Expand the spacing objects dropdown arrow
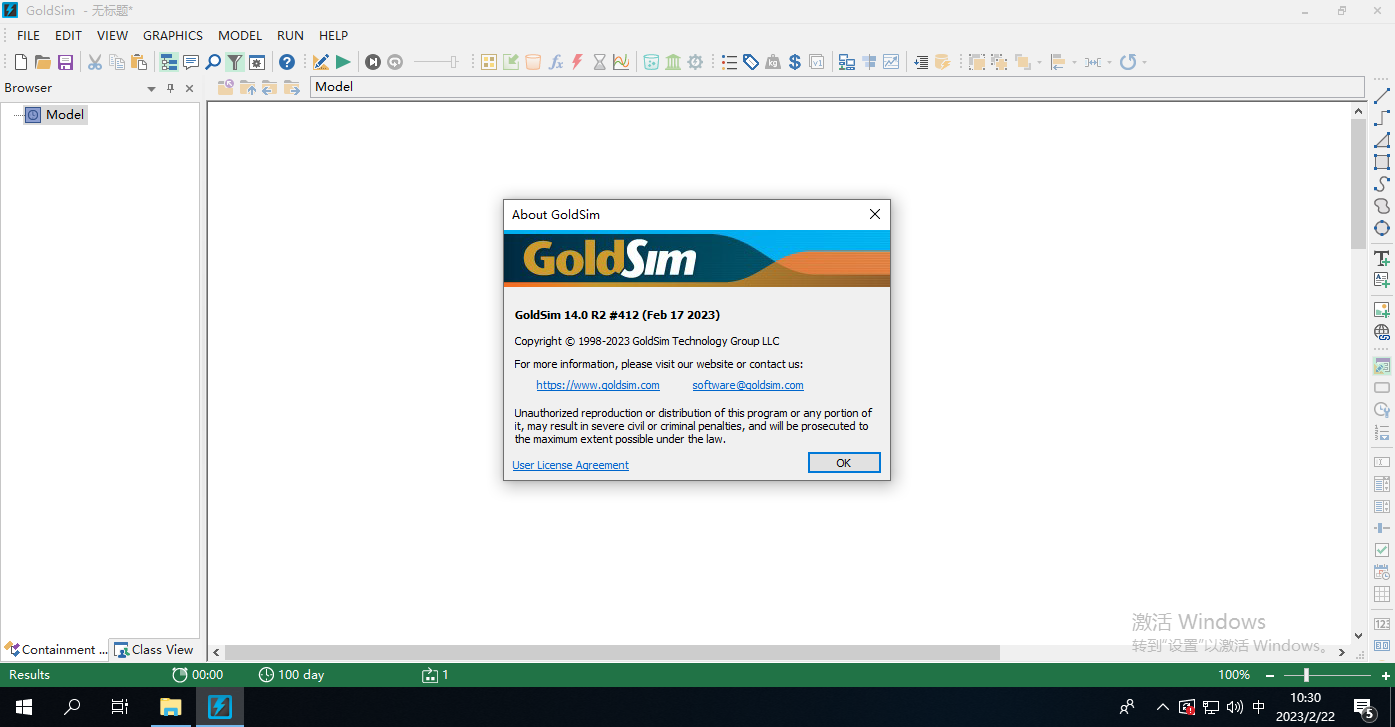This screenshot has width=1395, height=727. click(x=1110, y=62)
